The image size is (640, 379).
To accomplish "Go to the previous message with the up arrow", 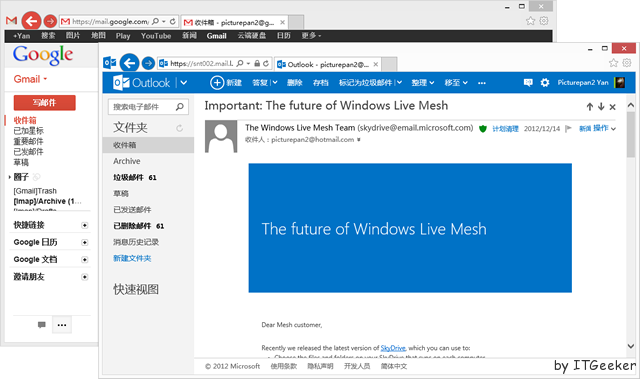I will 589,107.
